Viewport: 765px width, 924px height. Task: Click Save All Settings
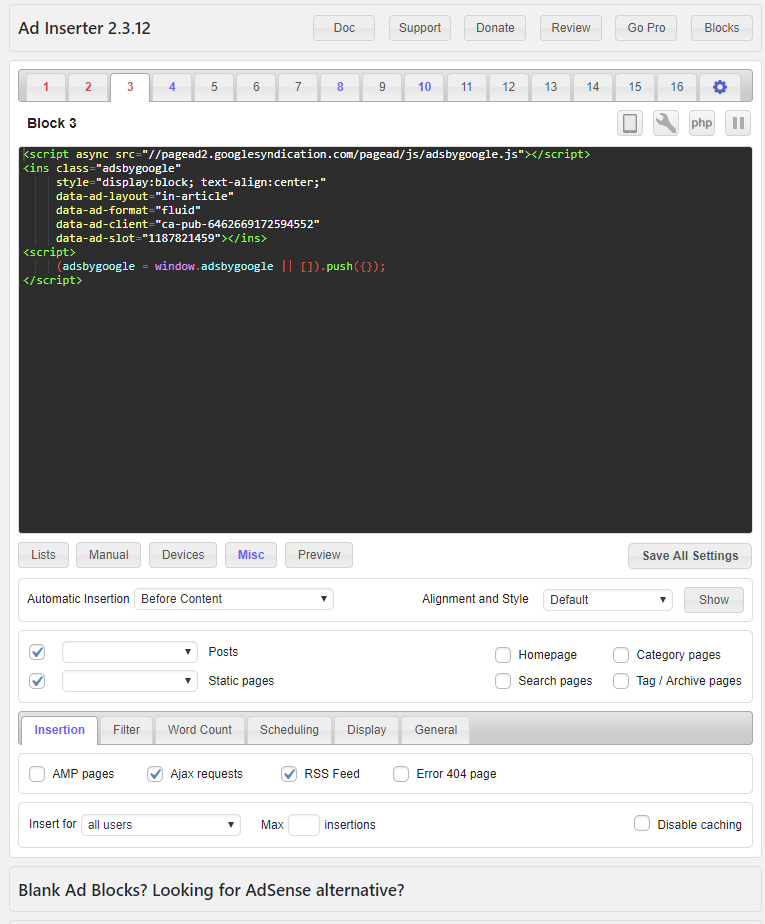pyautogui.click(x=690, y=556)
